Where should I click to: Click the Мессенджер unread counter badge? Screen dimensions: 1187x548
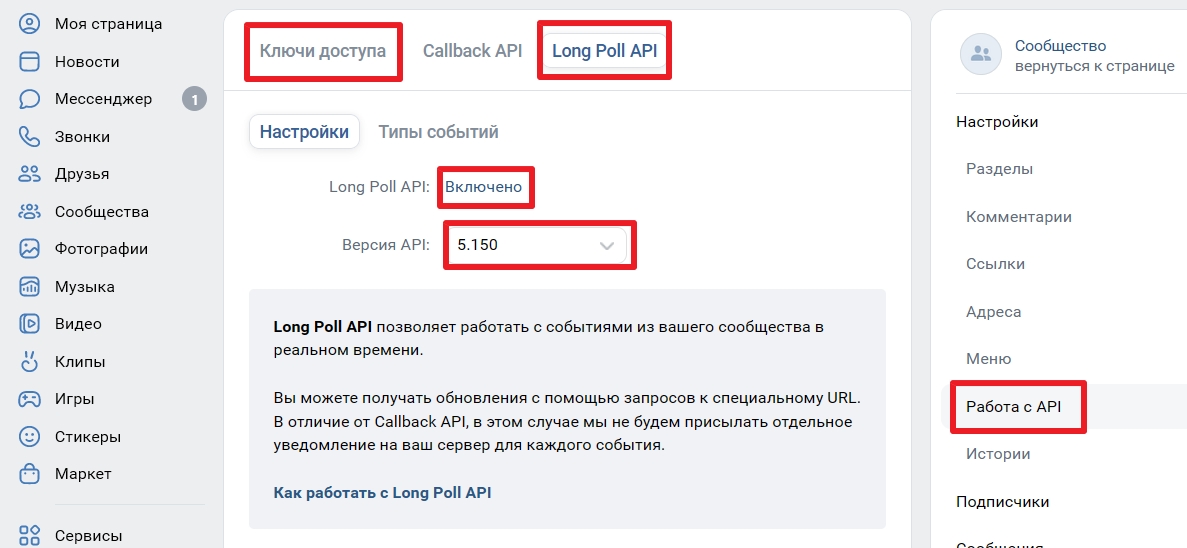coord(195,99)
